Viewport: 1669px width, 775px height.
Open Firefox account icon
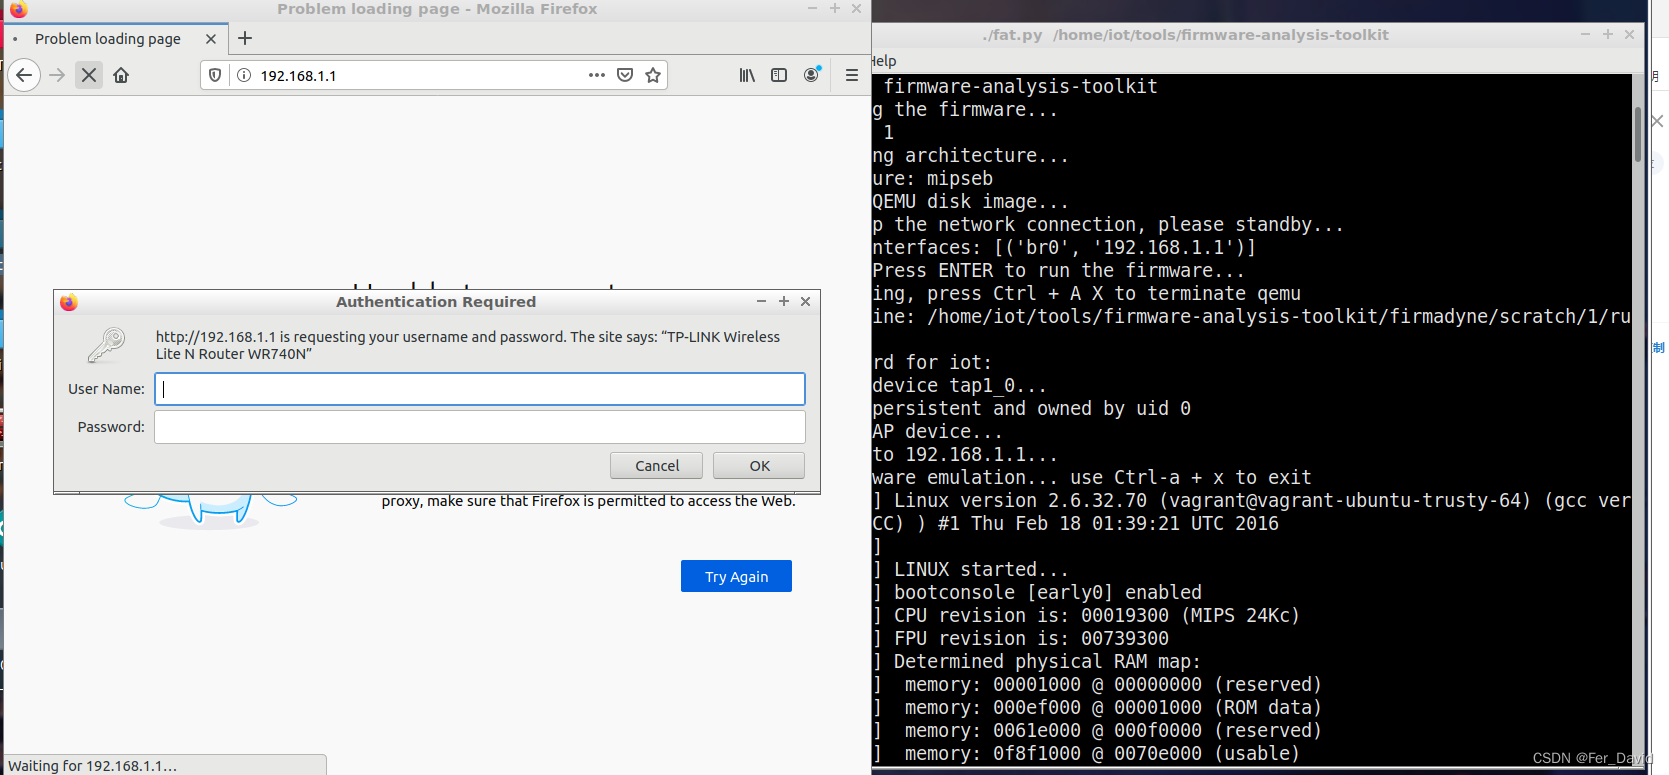(x=812, y=75)
